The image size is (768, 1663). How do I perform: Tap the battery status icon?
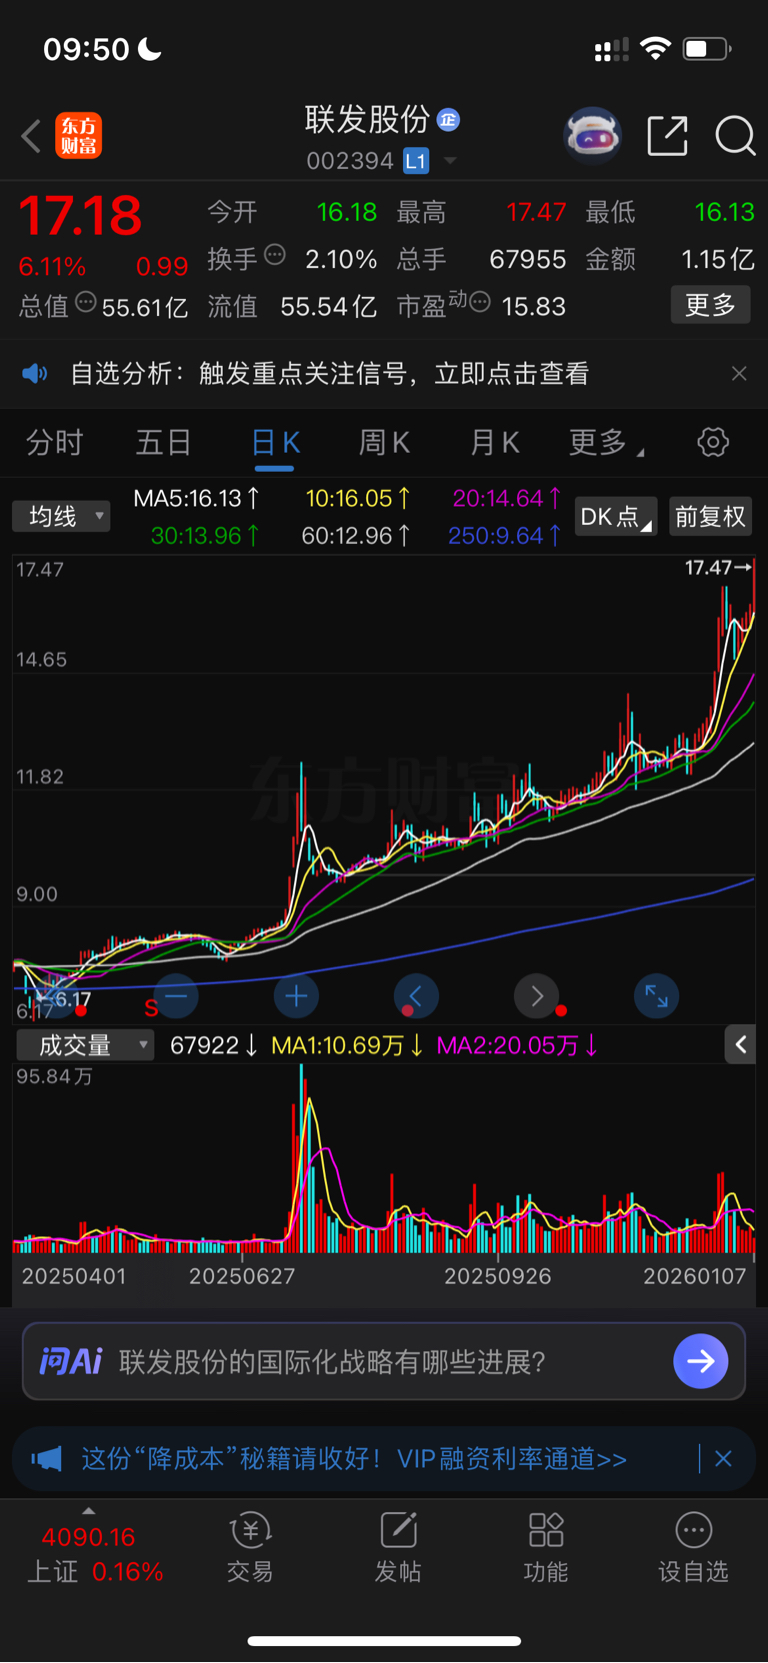(707, 48)
